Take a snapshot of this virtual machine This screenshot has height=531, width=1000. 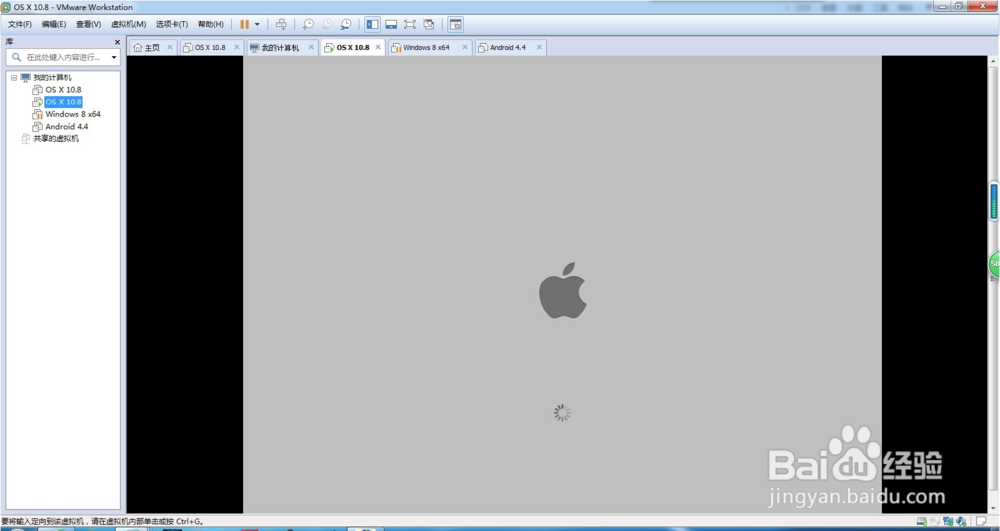(308, 24)
